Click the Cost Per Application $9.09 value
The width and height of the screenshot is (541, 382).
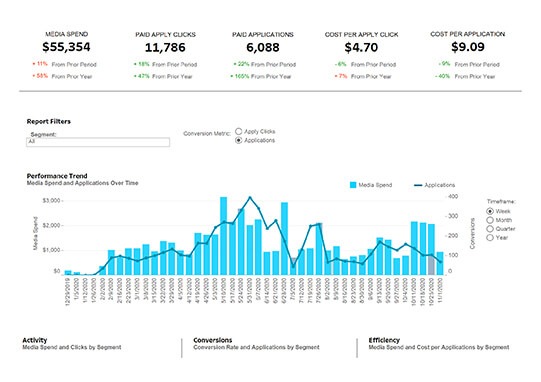click(x=468, y=47)
